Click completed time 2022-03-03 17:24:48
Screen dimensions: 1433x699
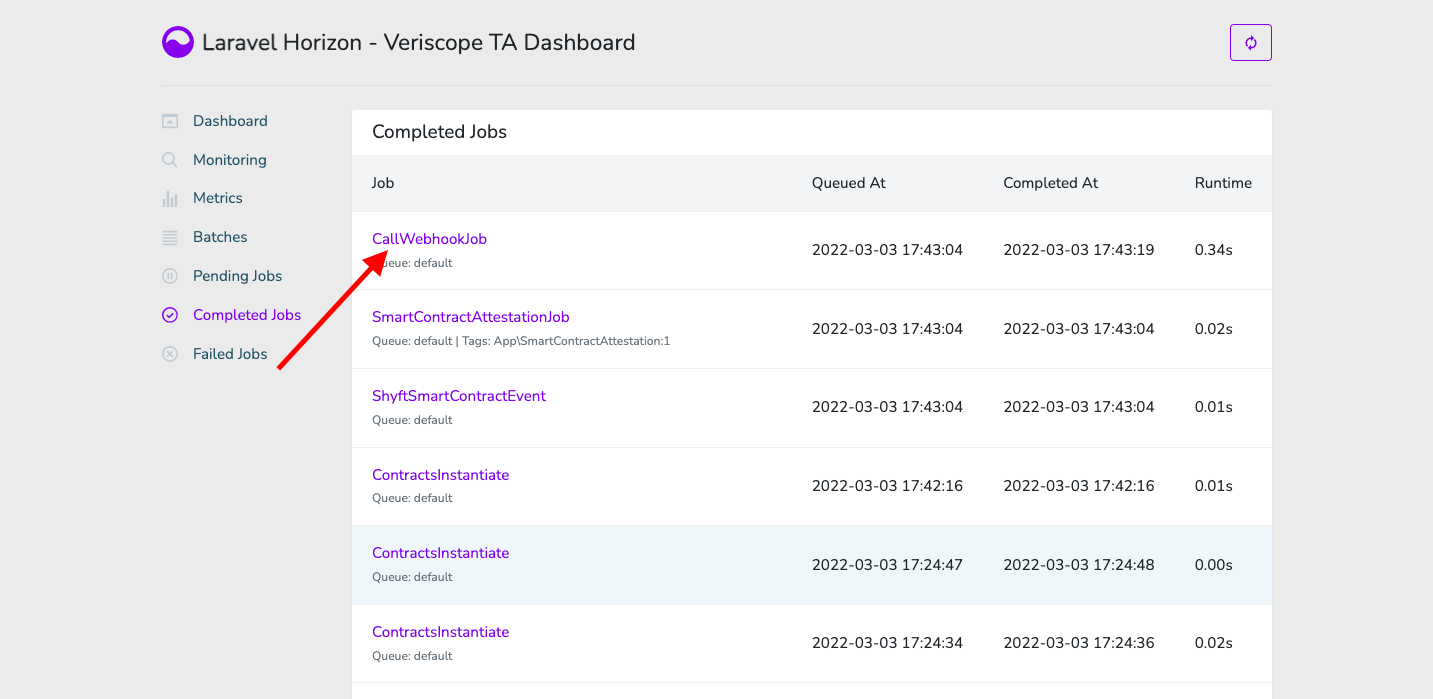tap(1079, 565)
